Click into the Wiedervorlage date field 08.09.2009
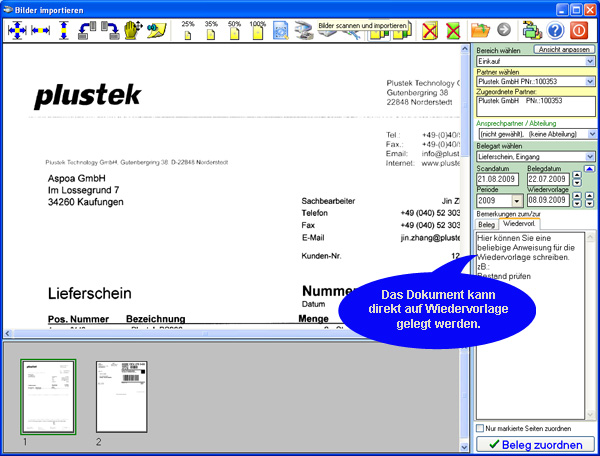The height and width of the screenshot is (456, 600). click(x=548, y=200)
